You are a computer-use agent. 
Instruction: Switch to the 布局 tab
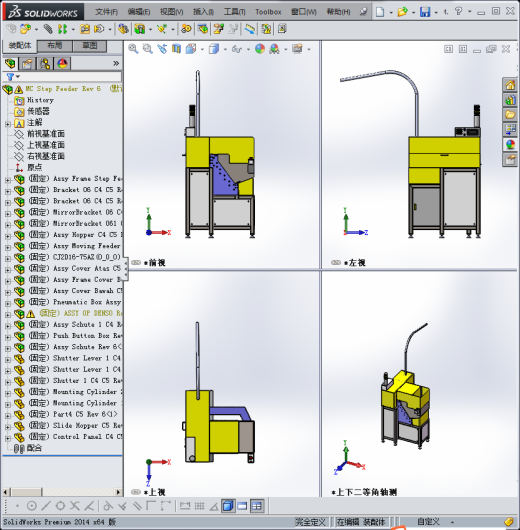54,46
